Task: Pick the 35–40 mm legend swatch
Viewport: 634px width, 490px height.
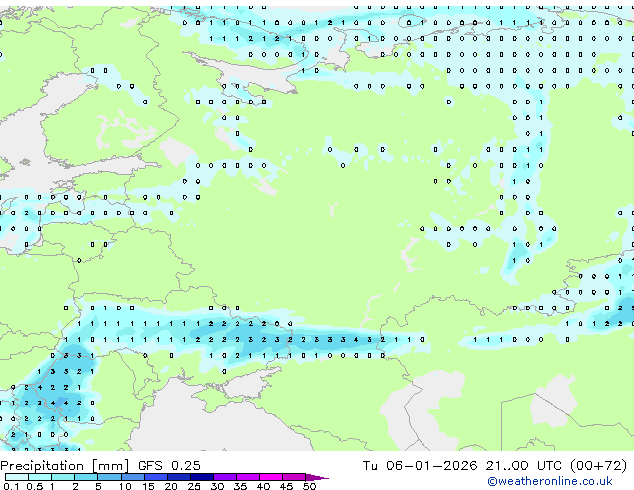Action: coord(248,477)
